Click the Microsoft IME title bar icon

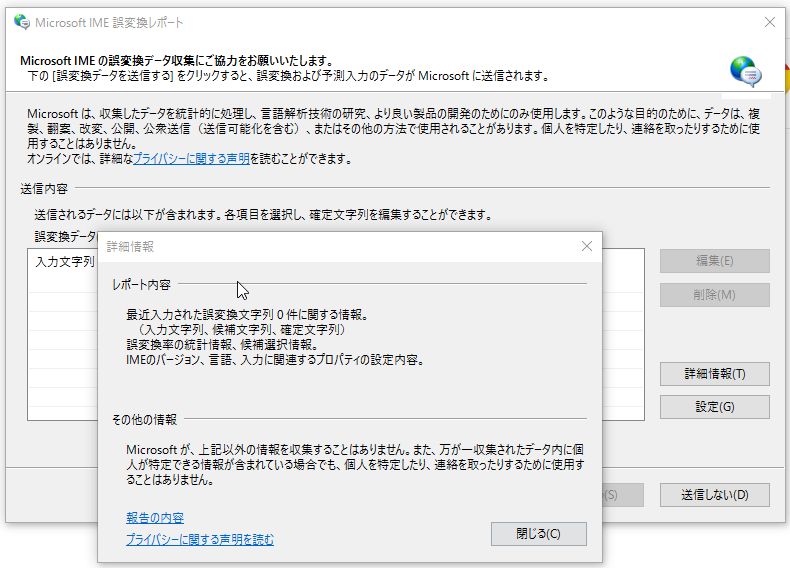tap(22, 22)
